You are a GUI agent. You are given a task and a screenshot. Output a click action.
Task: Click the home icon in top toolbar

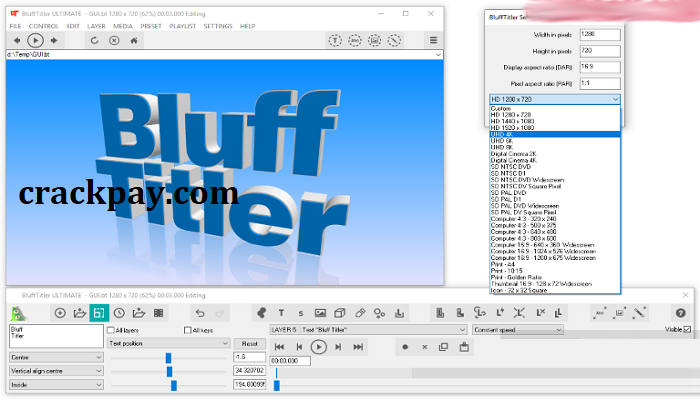pos(134,41)
